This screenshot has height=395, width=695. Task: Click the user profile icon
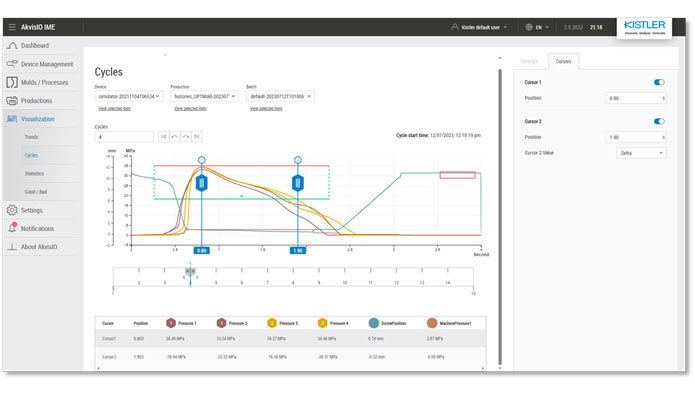pyautogui.click(x=455, y=27)
